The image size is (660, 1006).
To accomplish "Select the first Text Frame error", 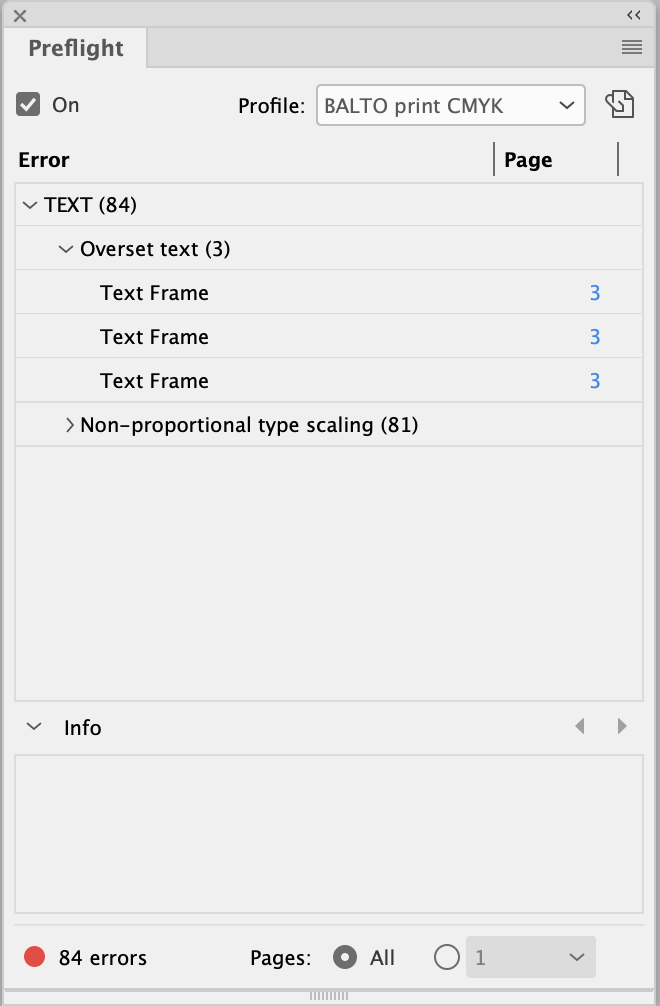I will click(155, 293).
